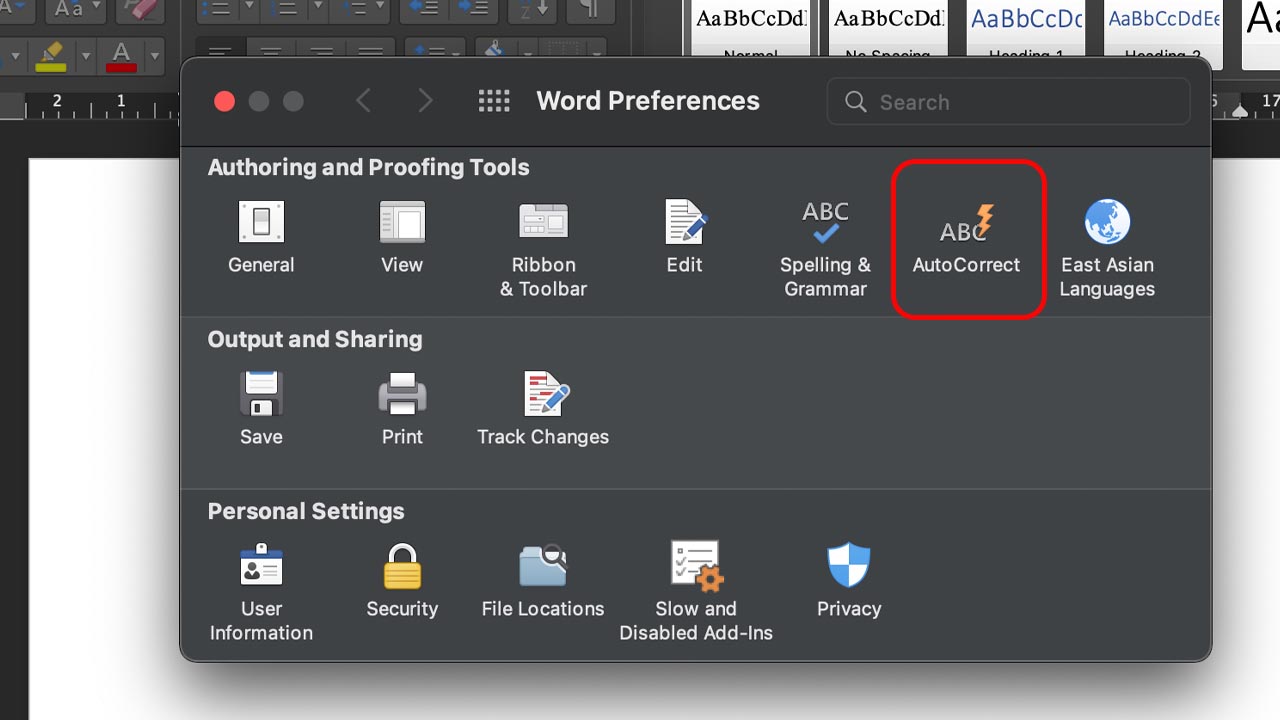Open the Privacy preferences pane
This screenshot has height=720, width=1280.
pos(849,581)
